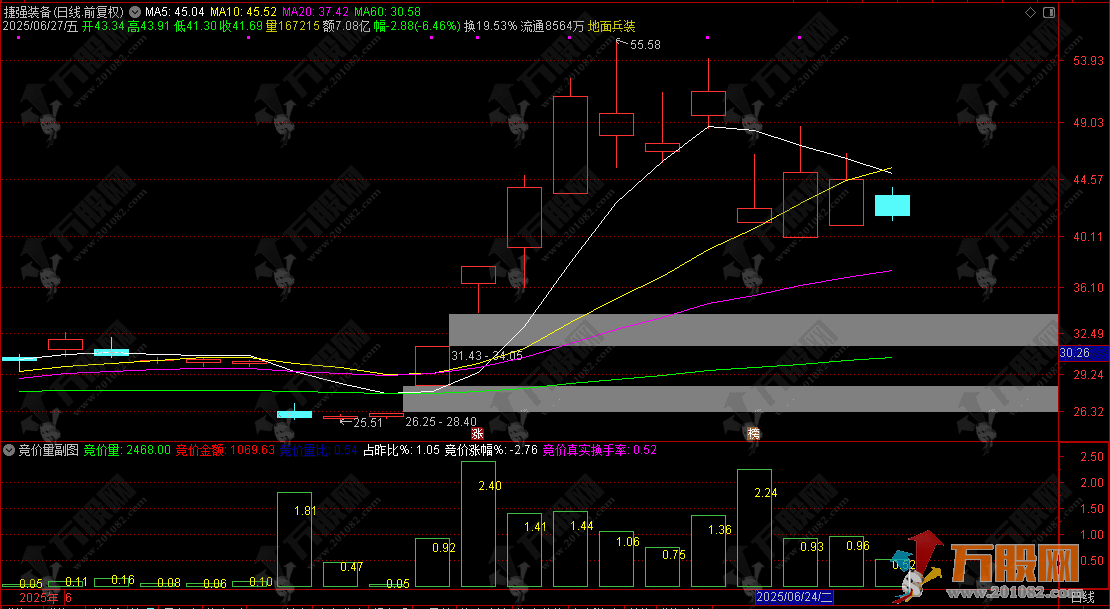Select the cyan latest-day candlestick
The width and height of the screenshot is (1110, 609).
pyautogui.click(x=892, y=205)
